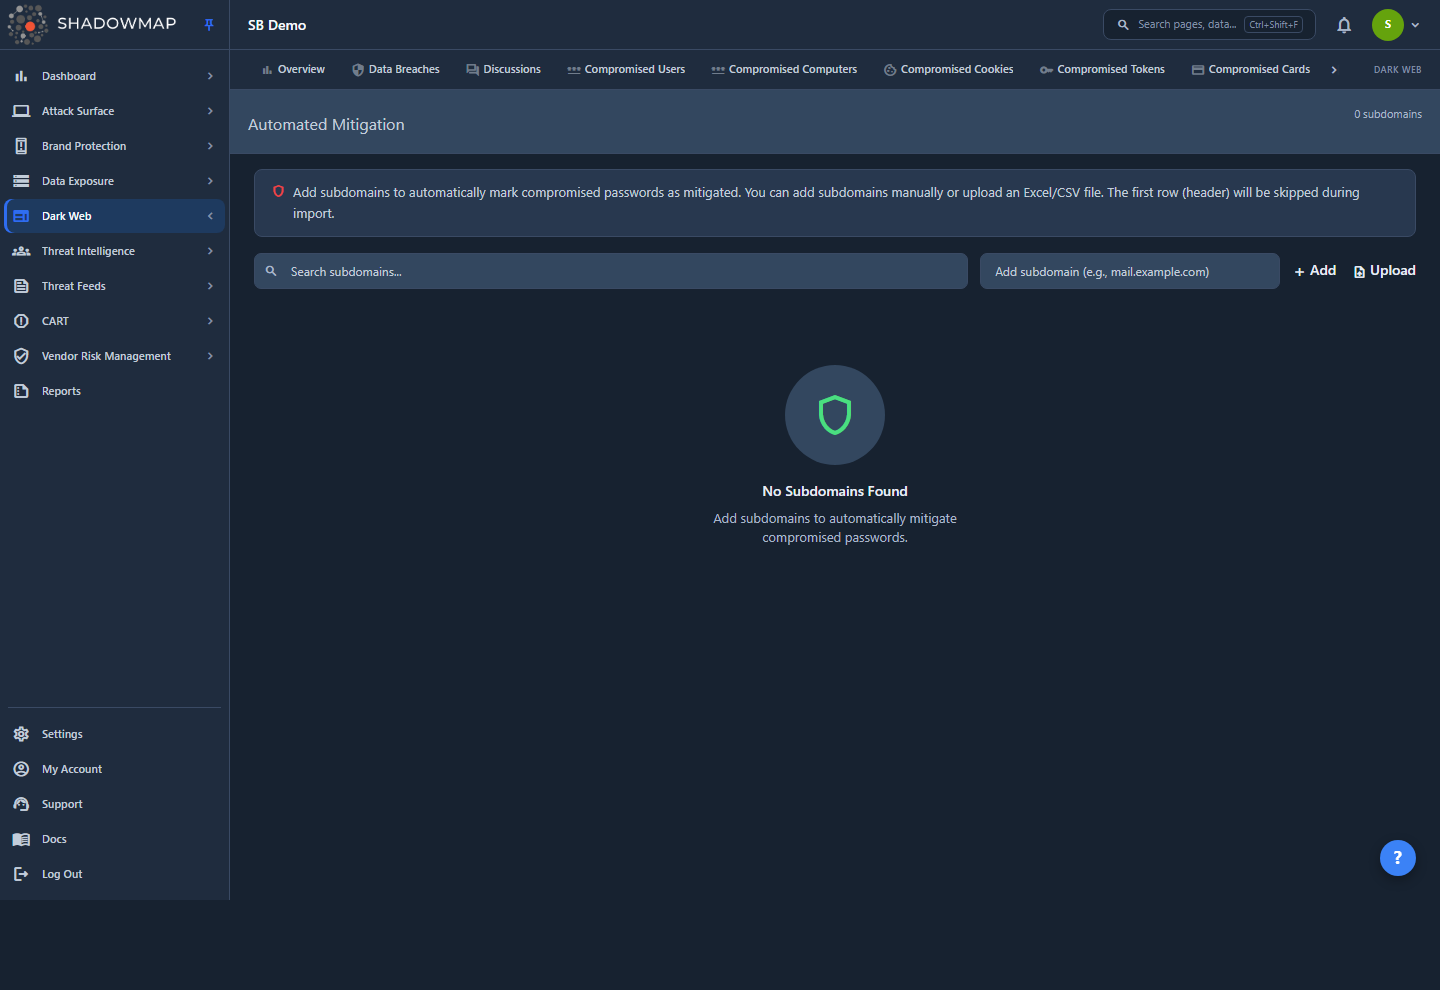This screenshot has height=990, width=1440.
Task: Click the No Subdomains Found text
Action: 835,491
